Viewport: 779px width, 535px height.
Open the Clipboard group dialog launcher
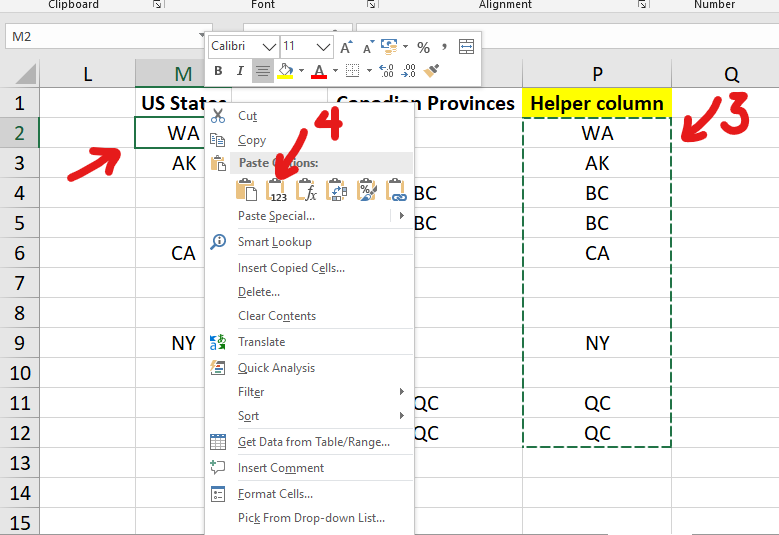(157, 4)
